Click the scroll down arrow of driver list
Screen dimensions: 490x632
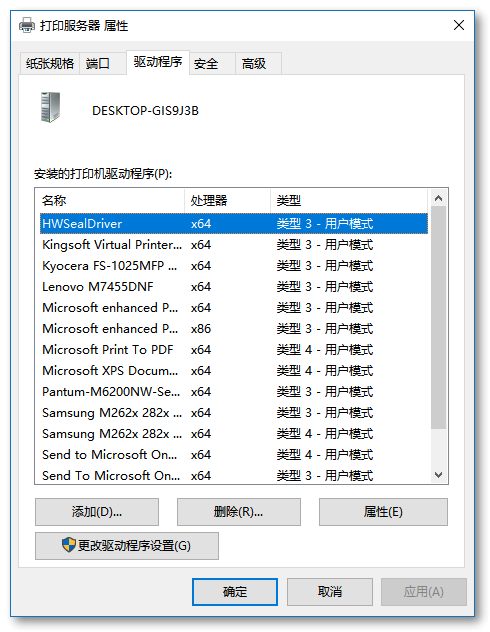click(x=438, y=475)
